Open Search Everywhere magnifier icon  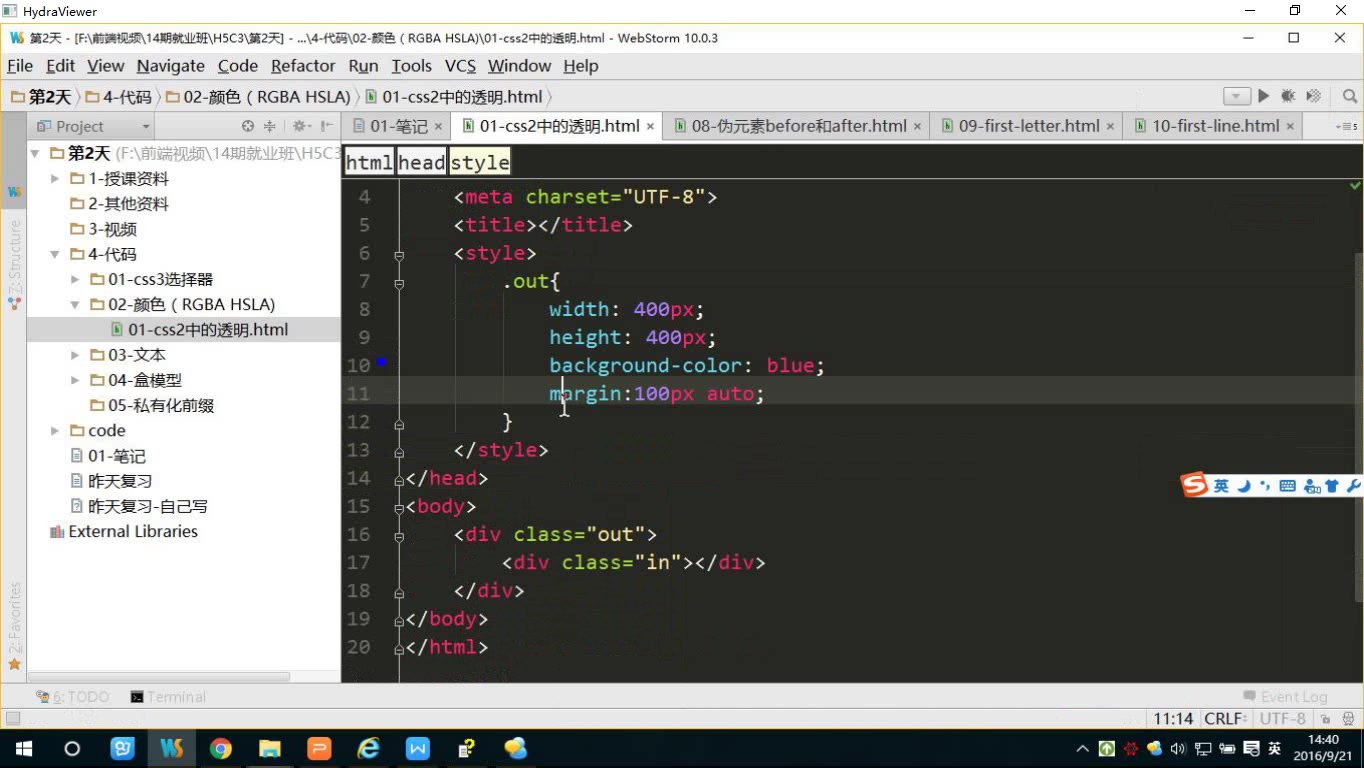pos(1350,96)
